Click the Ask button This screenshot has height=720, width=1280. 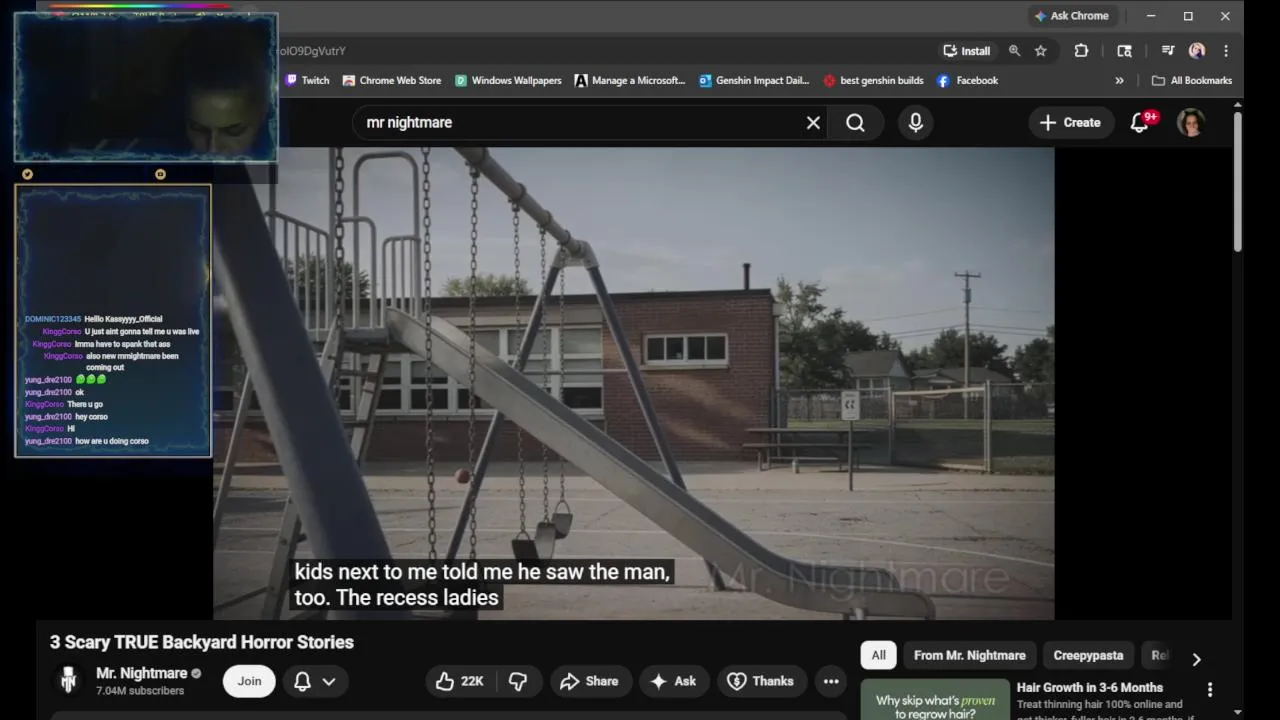click(673, 681)
